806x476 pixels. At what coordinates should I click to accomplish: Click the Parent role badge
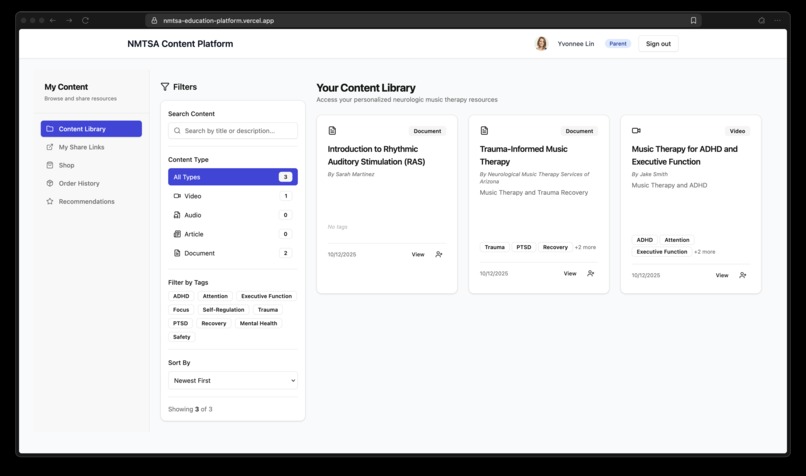point(617,44)
